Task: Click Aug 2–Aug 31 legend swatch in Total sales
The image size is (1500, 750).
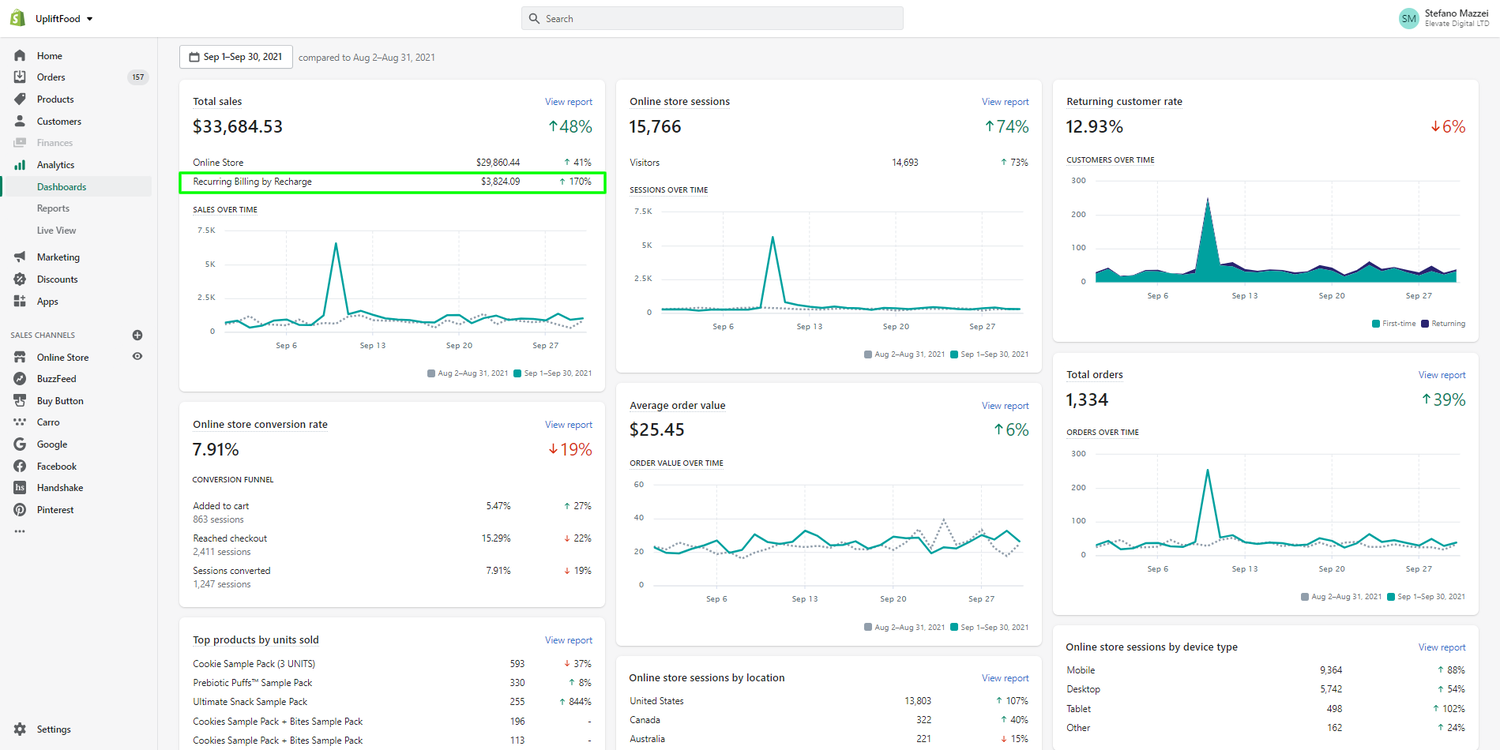Action: tap(431, 373)
